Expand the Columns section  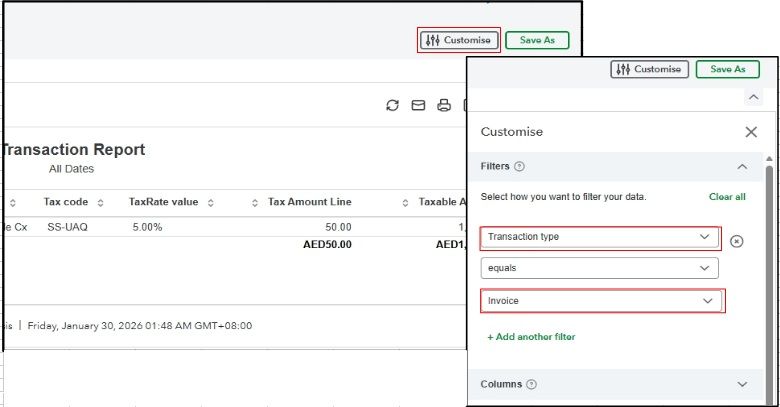(742, 384)
